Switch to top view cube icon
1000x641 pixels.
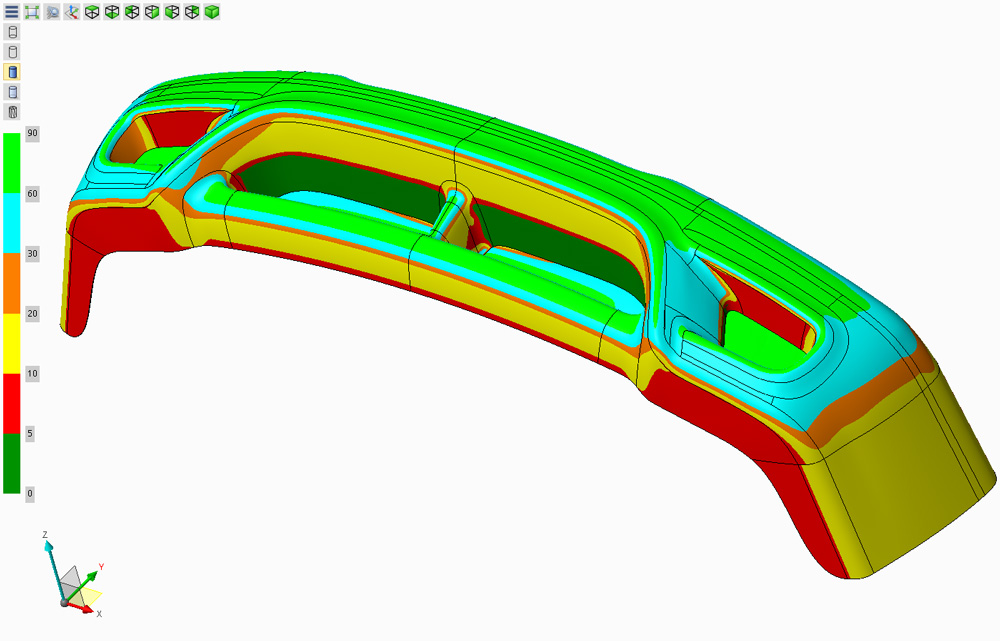pyautogui.click(x=92, y=11)
